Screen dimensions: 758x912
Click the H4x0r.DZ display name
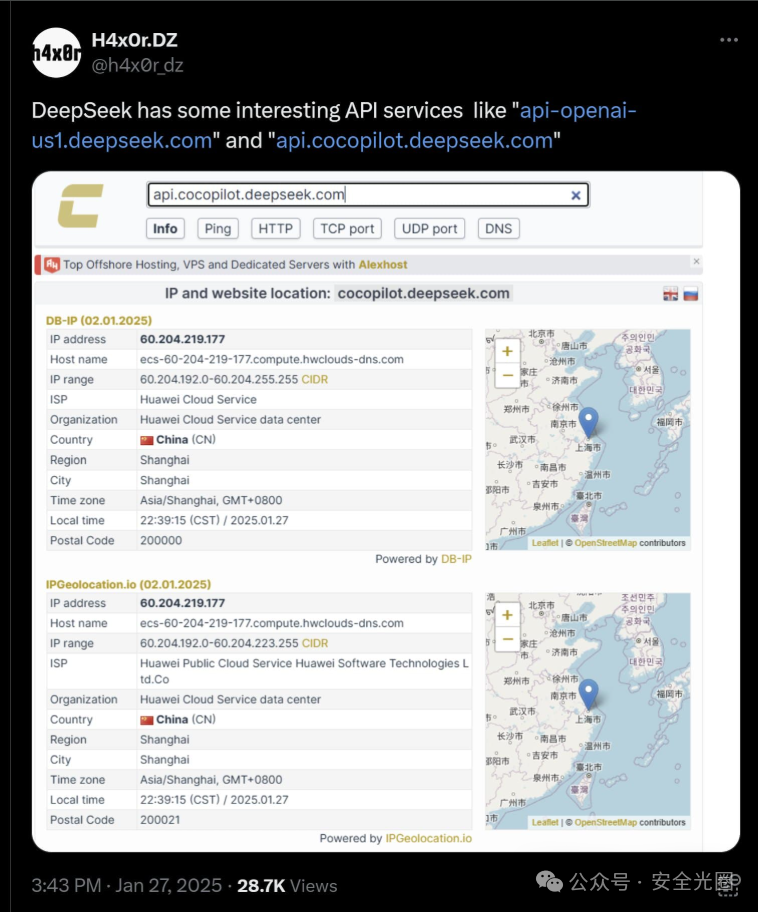[x=134, y=40]
